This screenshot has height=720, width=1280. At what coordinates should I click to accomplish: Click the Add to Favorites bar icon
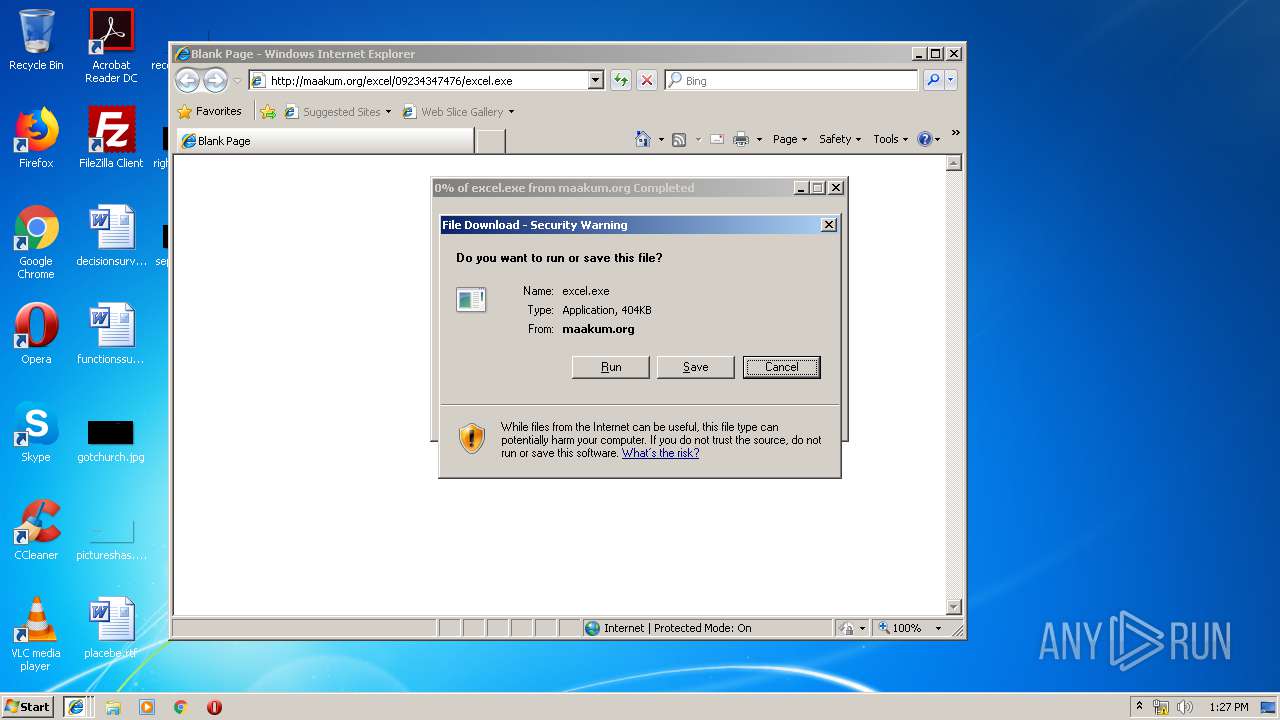coord(268,112)
